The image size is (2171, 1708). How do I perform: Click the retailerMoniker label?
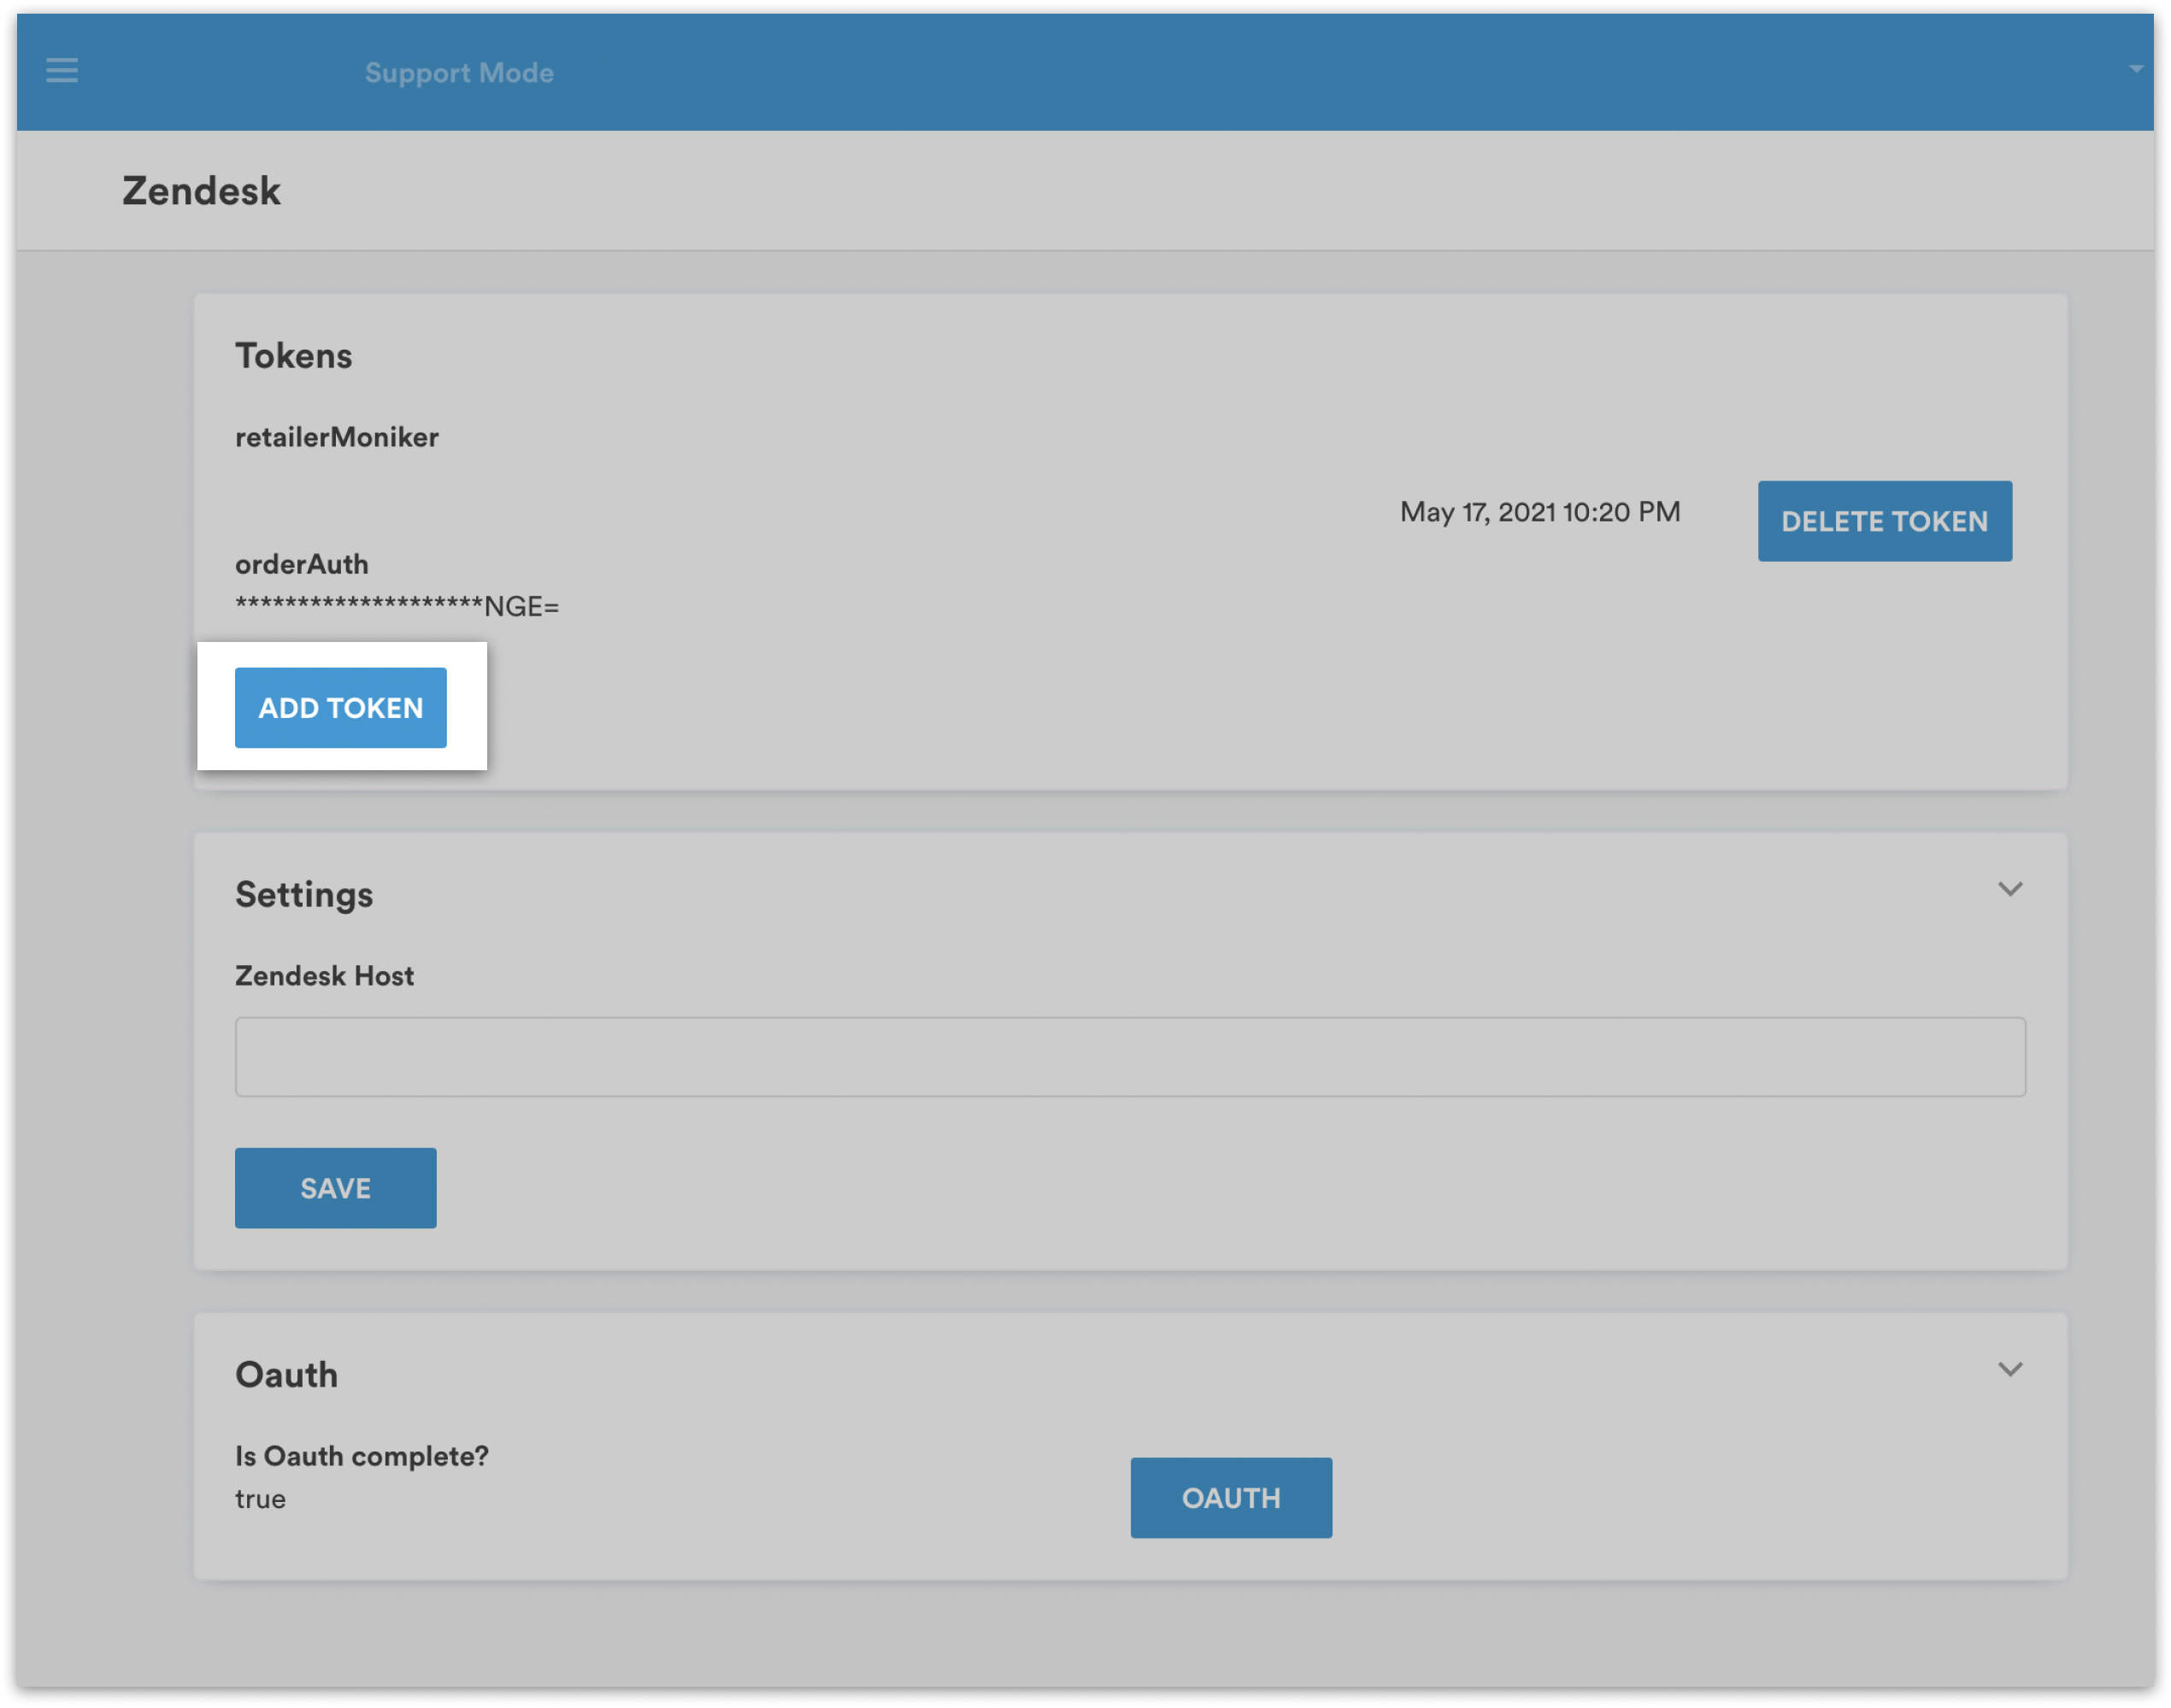tap(337, 437)
